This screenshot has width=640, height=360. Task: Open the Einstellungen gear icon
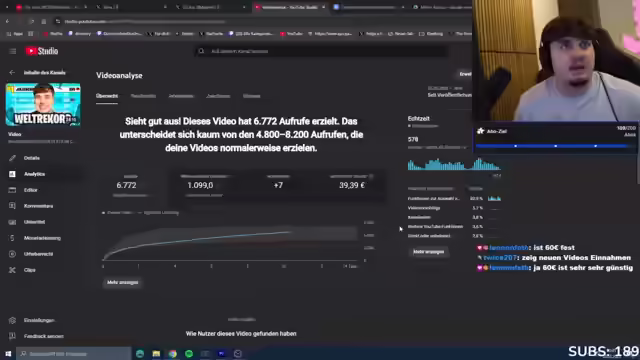tap(12, 320)
